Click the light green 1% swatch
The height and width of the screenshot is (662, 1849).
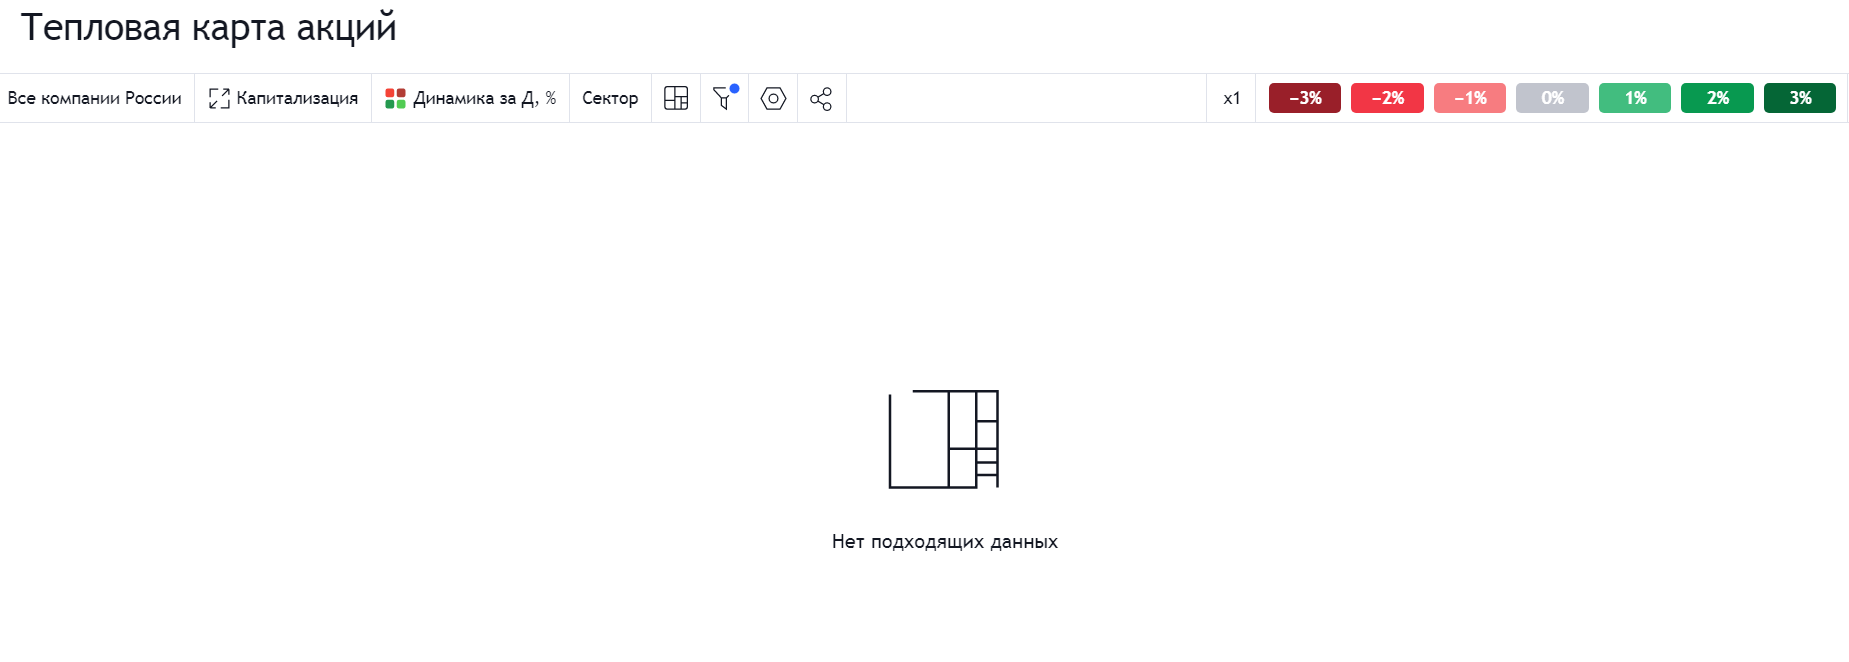coord(1635,98)
